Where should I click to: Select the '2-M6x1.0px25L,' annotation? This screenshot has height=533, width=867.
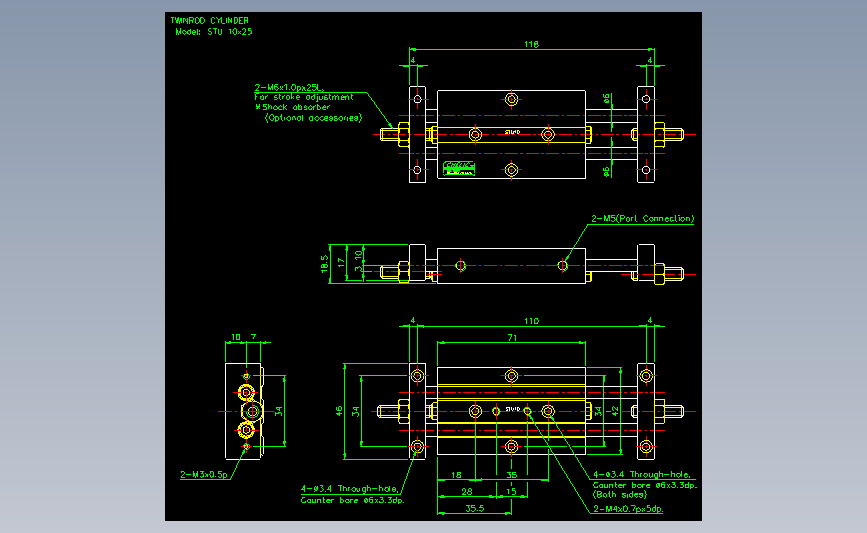[x=289, y=87]
